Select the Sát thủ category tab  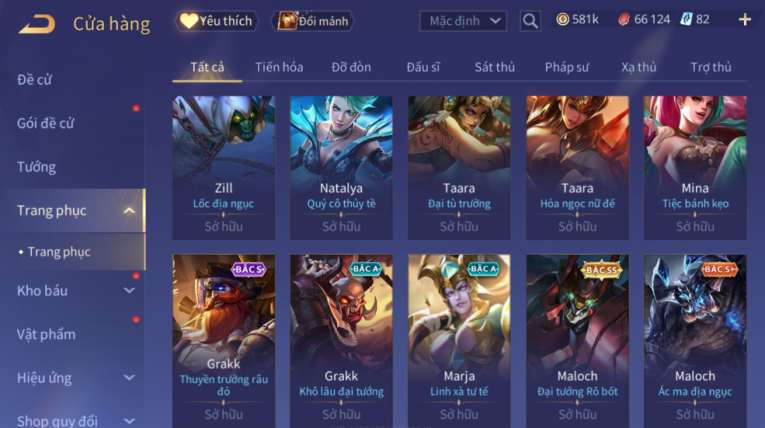[x=495, y=67]
